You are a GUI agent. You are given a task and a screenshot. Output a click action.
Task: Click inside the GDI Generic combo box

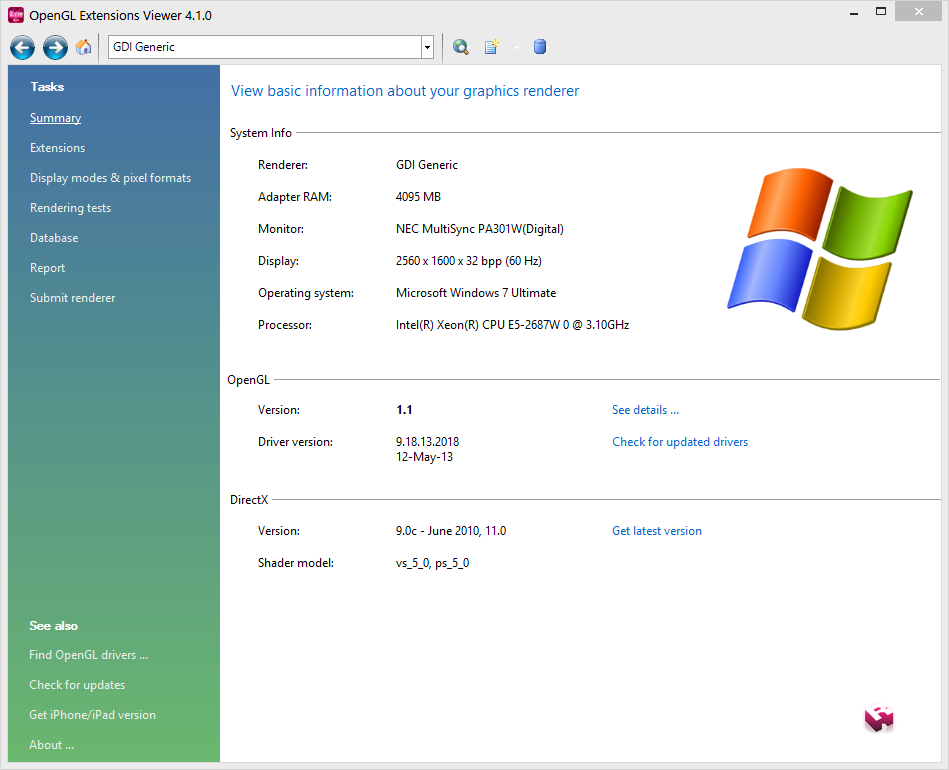(265, 47)
